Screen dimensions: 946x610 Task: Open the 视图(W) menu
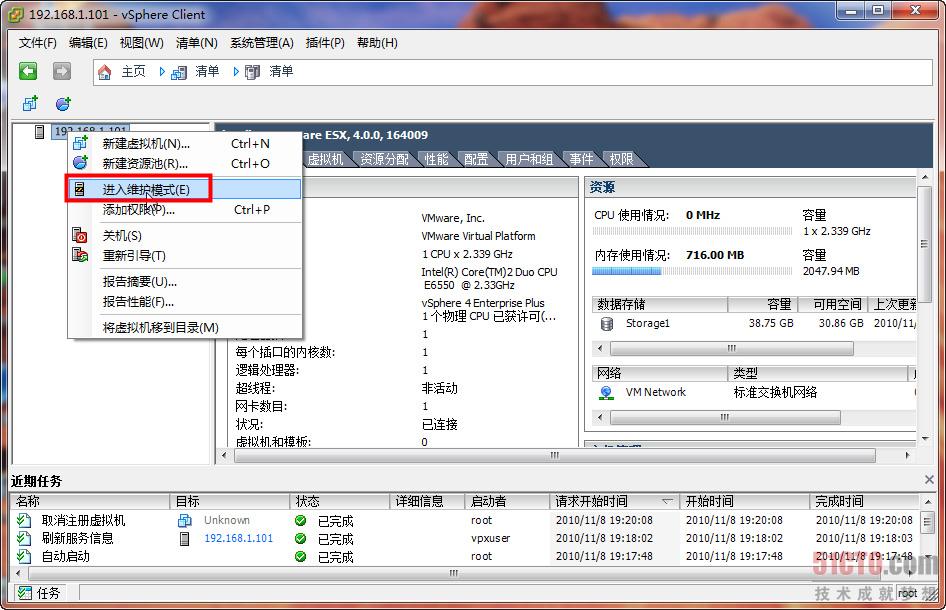coord(142,43)
